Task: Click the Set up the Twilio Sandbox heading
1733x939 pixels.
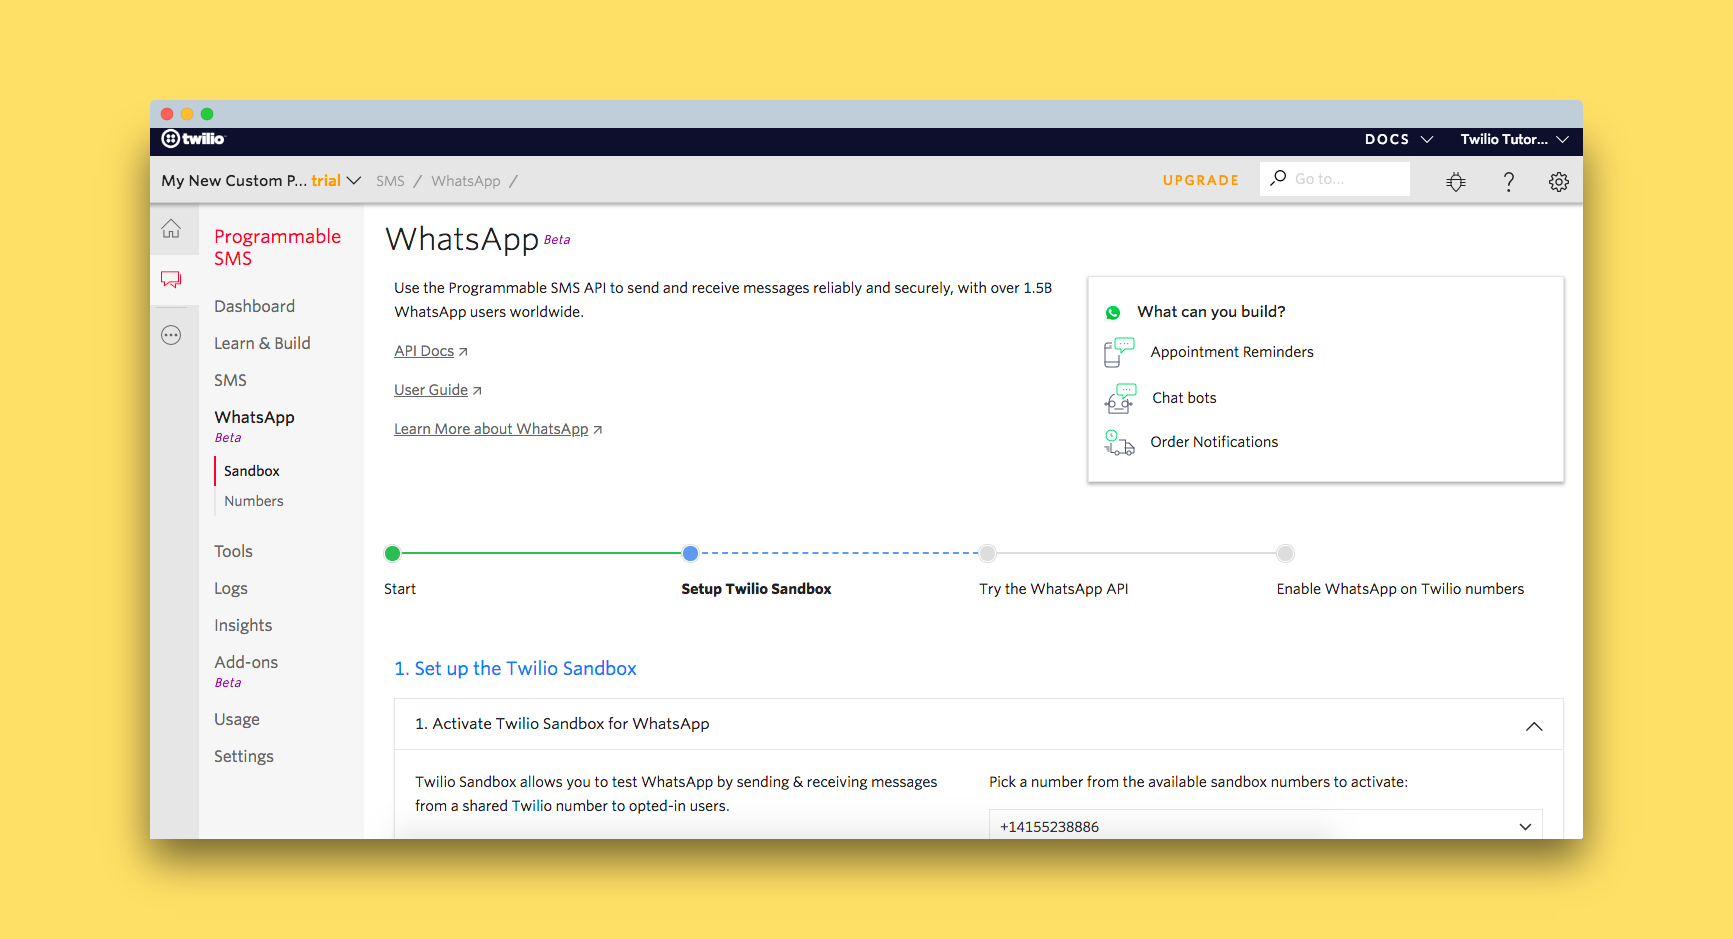Action: pyautogui.click(x=515, y=668)
